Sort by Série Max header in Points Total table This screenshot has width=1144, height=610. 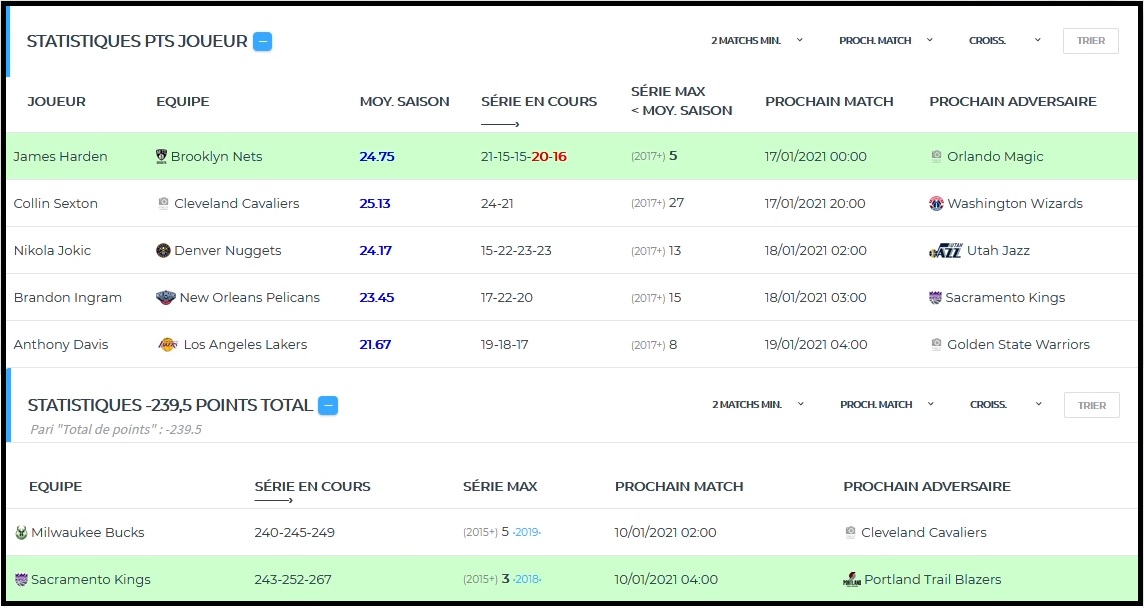click(x=500, y=486)
